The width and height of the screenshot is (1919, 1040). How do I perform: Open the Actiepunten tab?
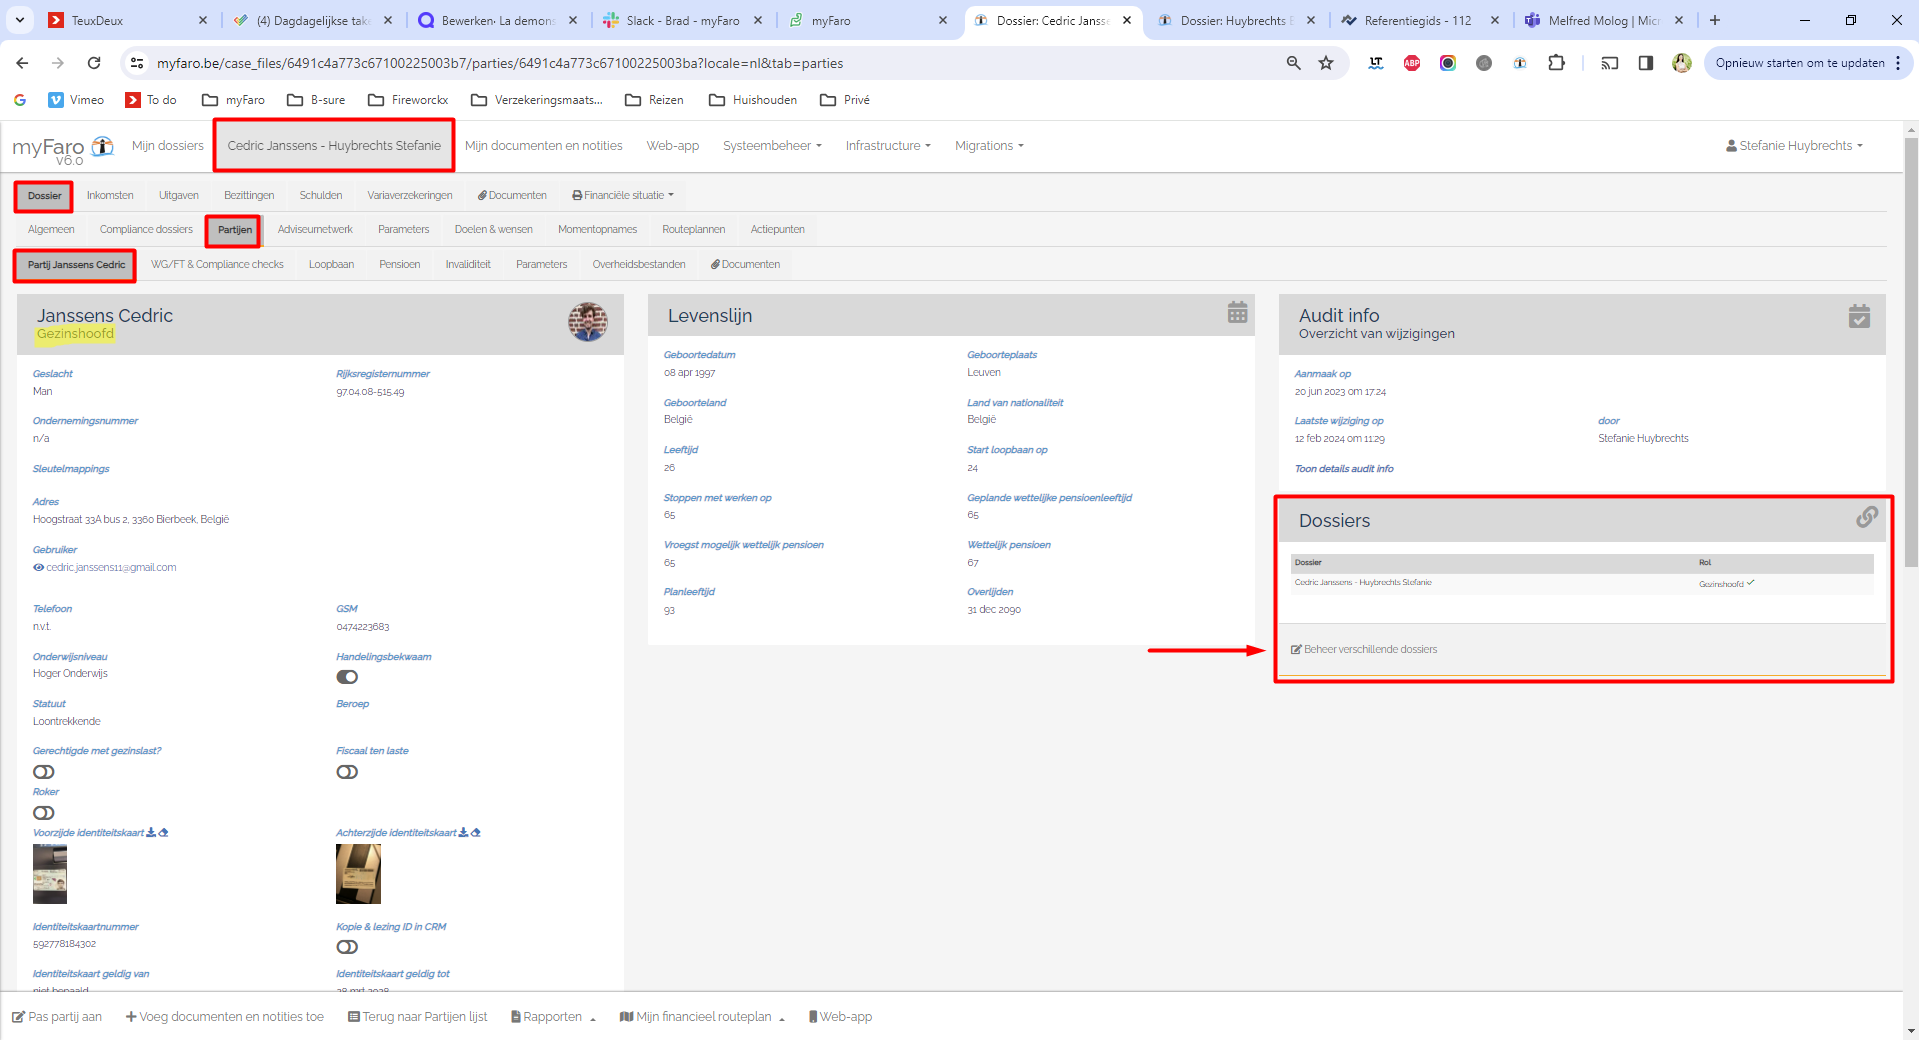pos(777,229)
